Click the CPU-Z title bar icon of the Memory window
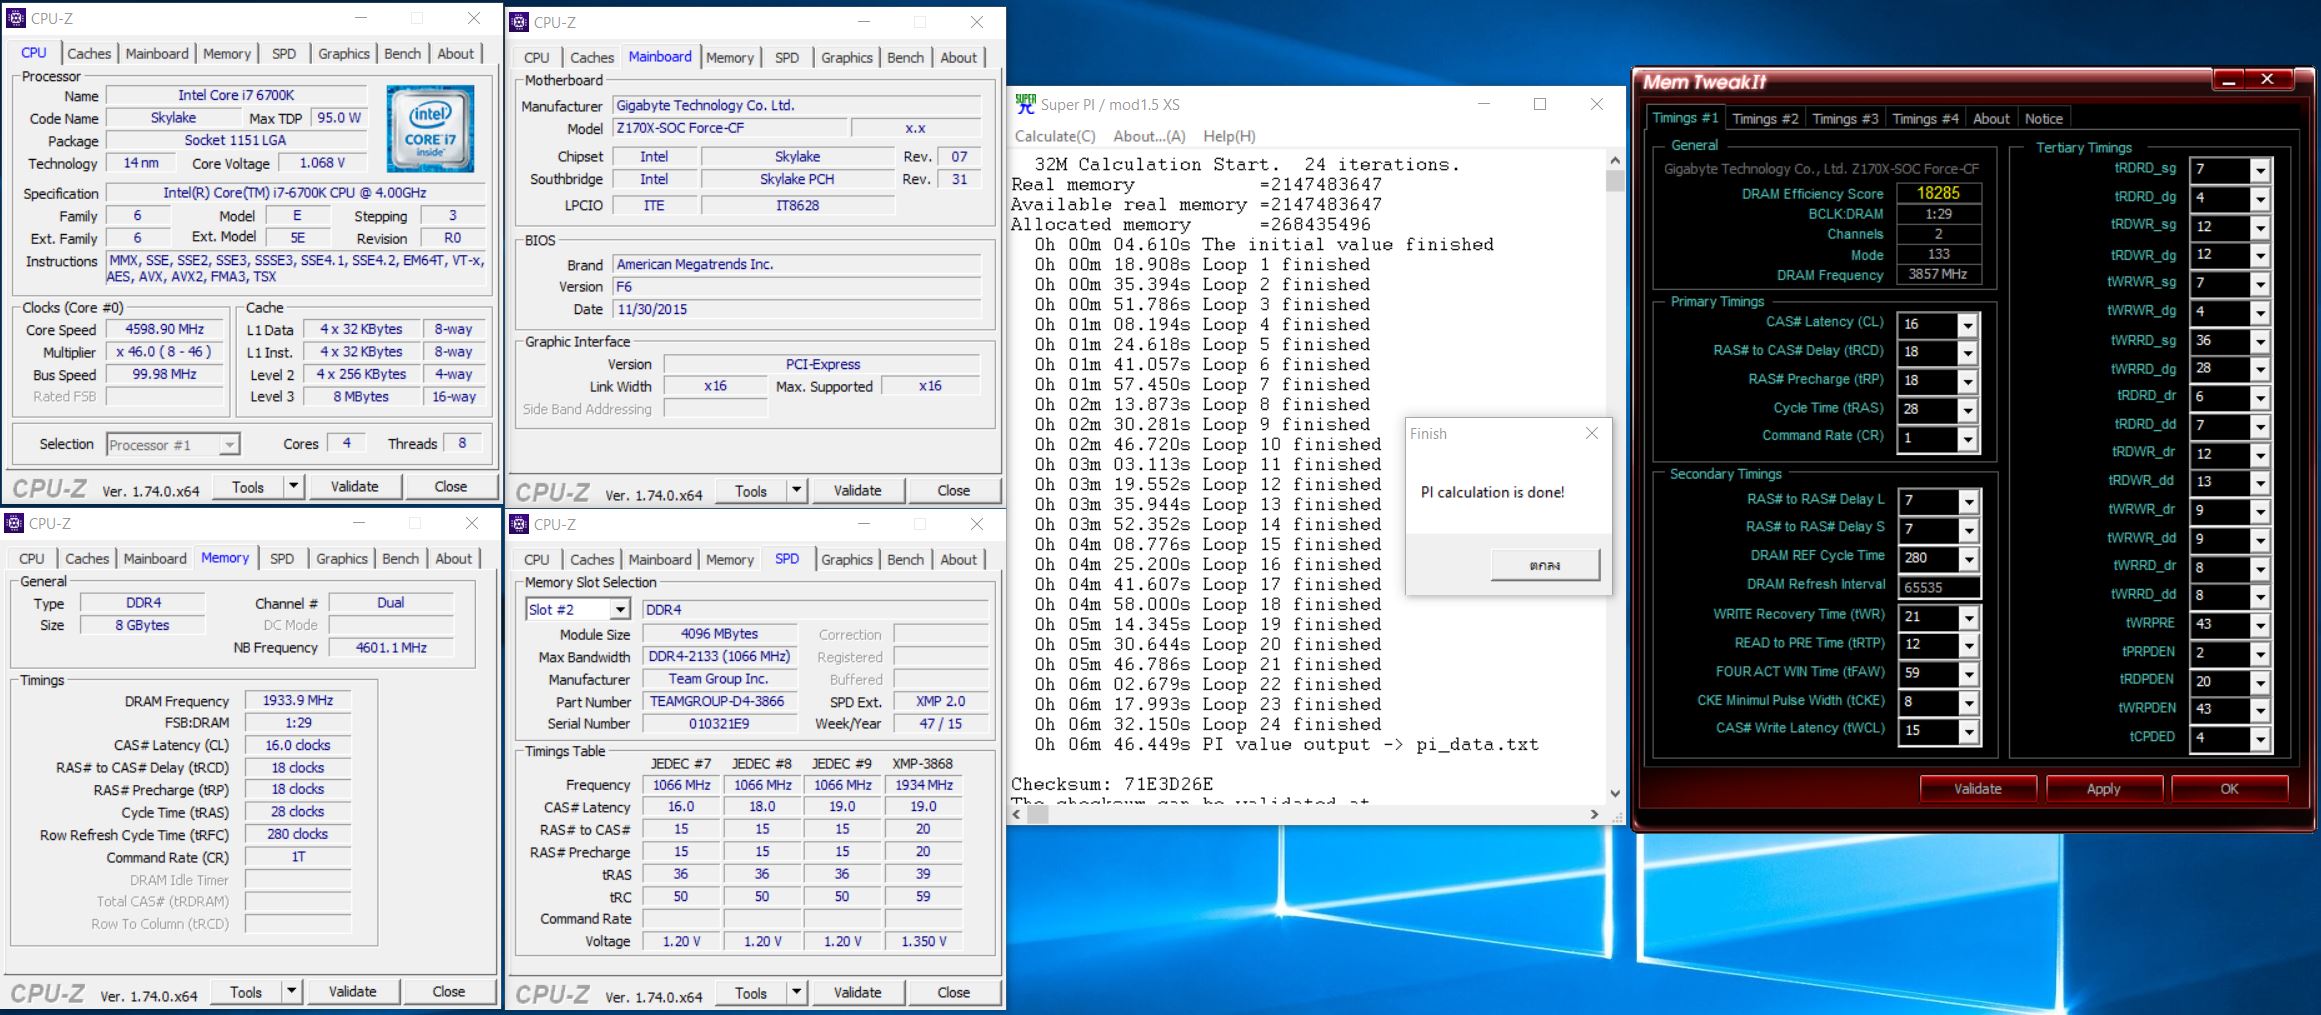This screenshot has width=2321, height=1015. tap(15, 523)
